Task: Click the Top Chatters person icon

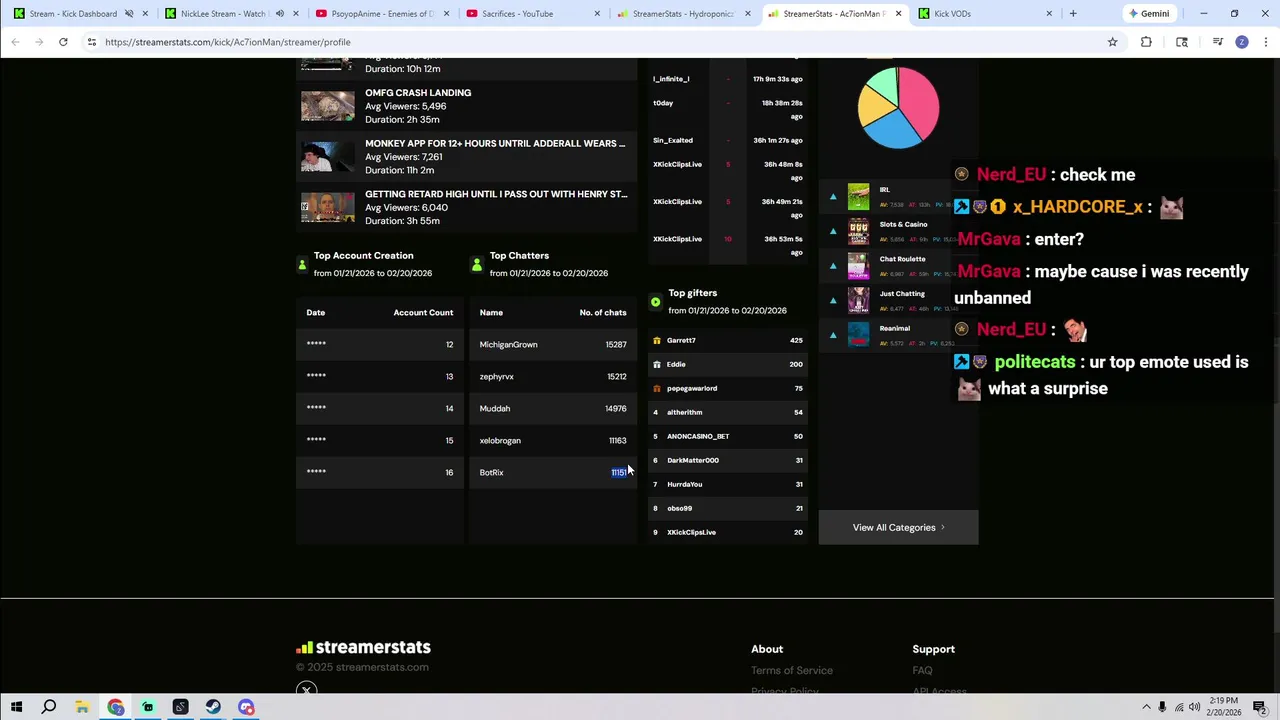Action: 477,265
